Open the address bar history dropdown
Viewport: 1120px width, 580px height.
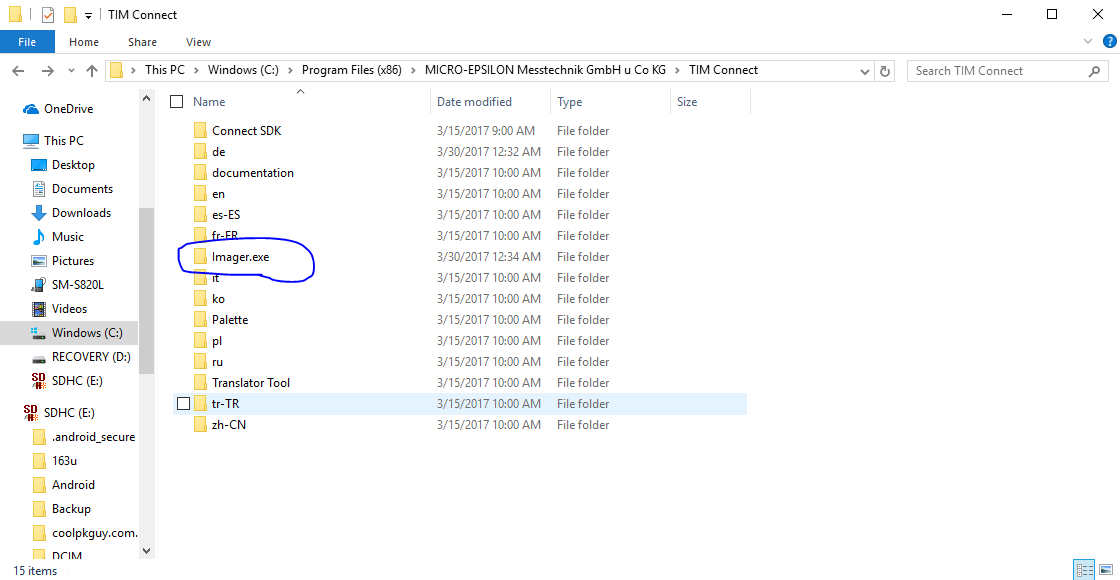tap(865, 71)
